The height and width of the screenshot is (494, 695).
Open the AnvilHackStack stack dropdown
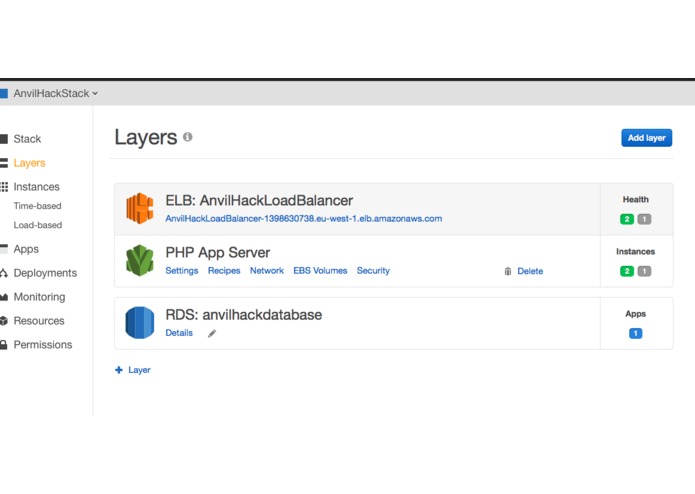[55, 93]
